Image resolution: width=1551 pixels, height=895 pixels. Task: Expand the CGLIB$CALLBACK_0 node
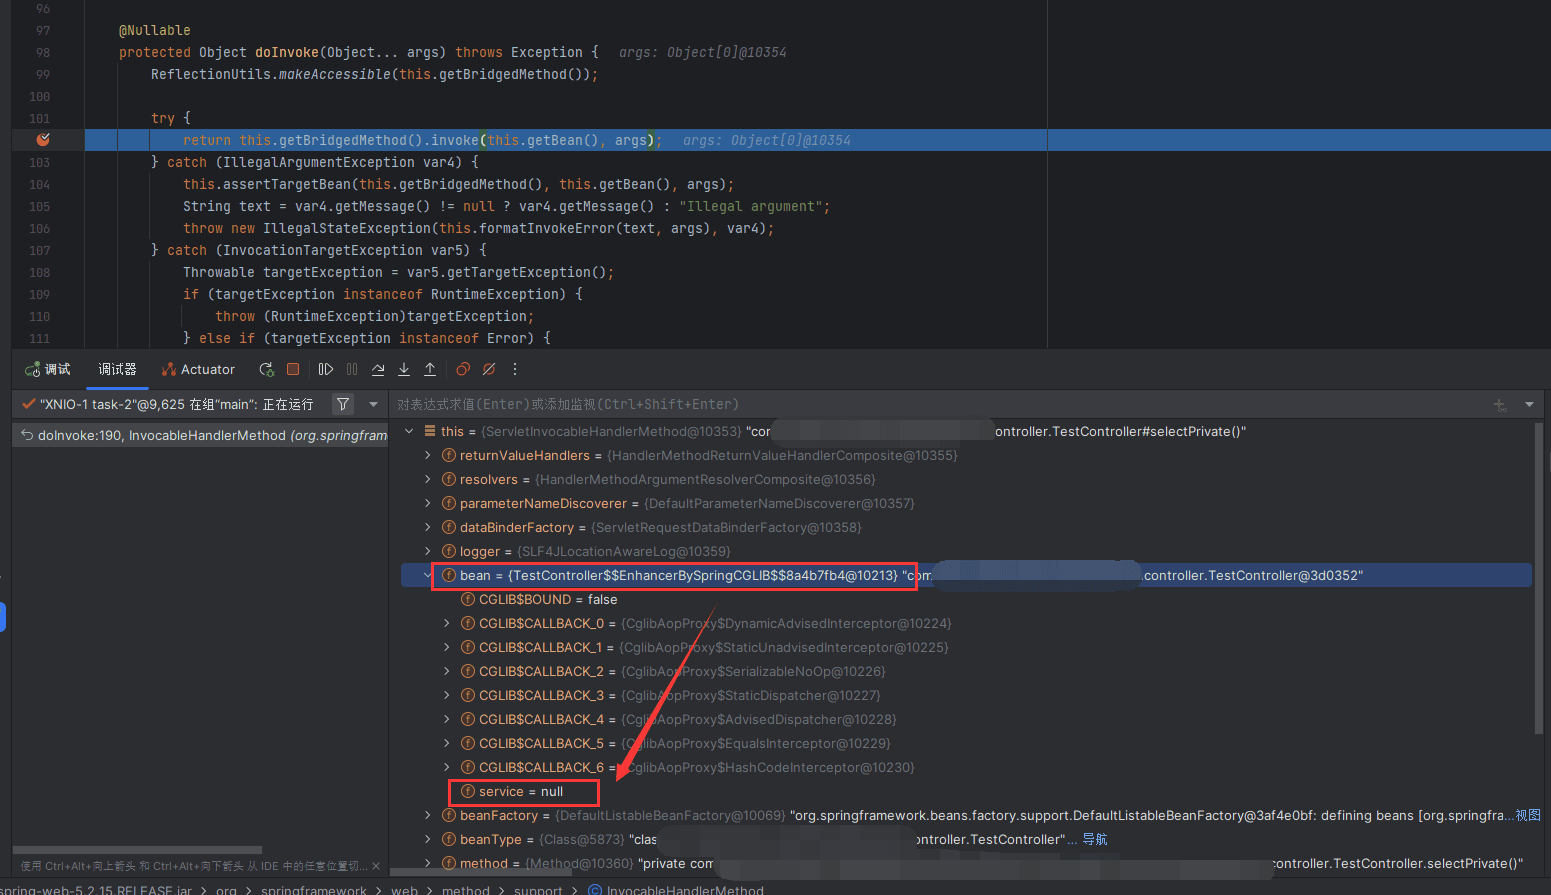coord(447,623)
